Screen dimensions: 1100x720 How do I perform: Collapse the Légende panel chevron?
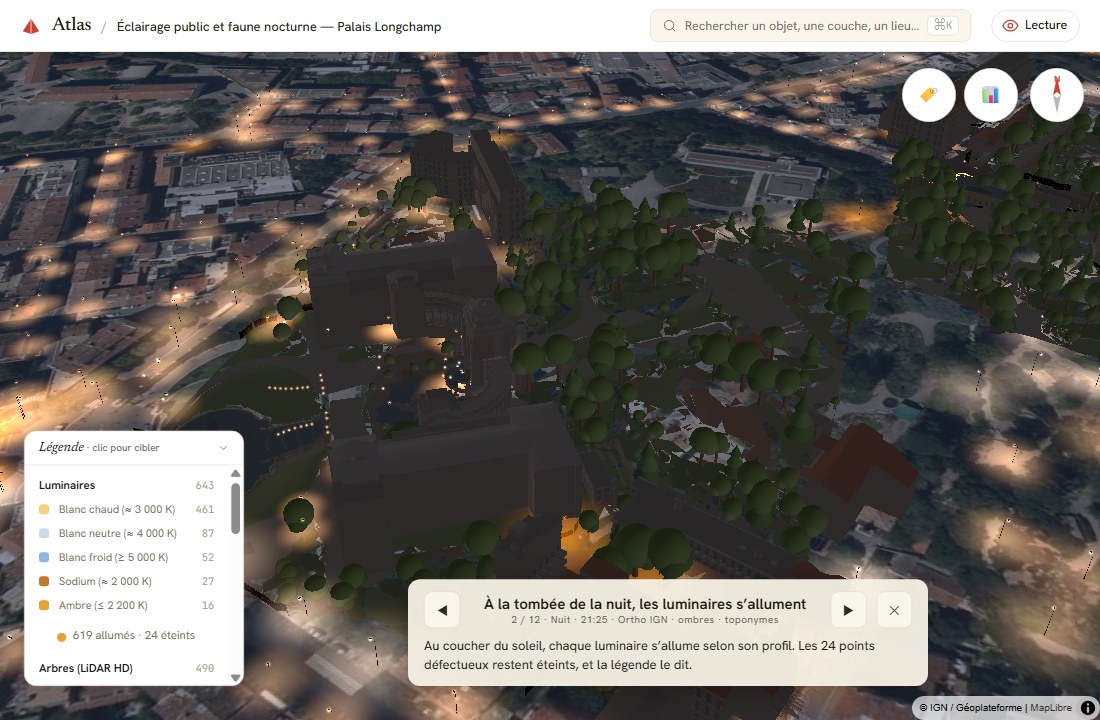coord(223,448)
